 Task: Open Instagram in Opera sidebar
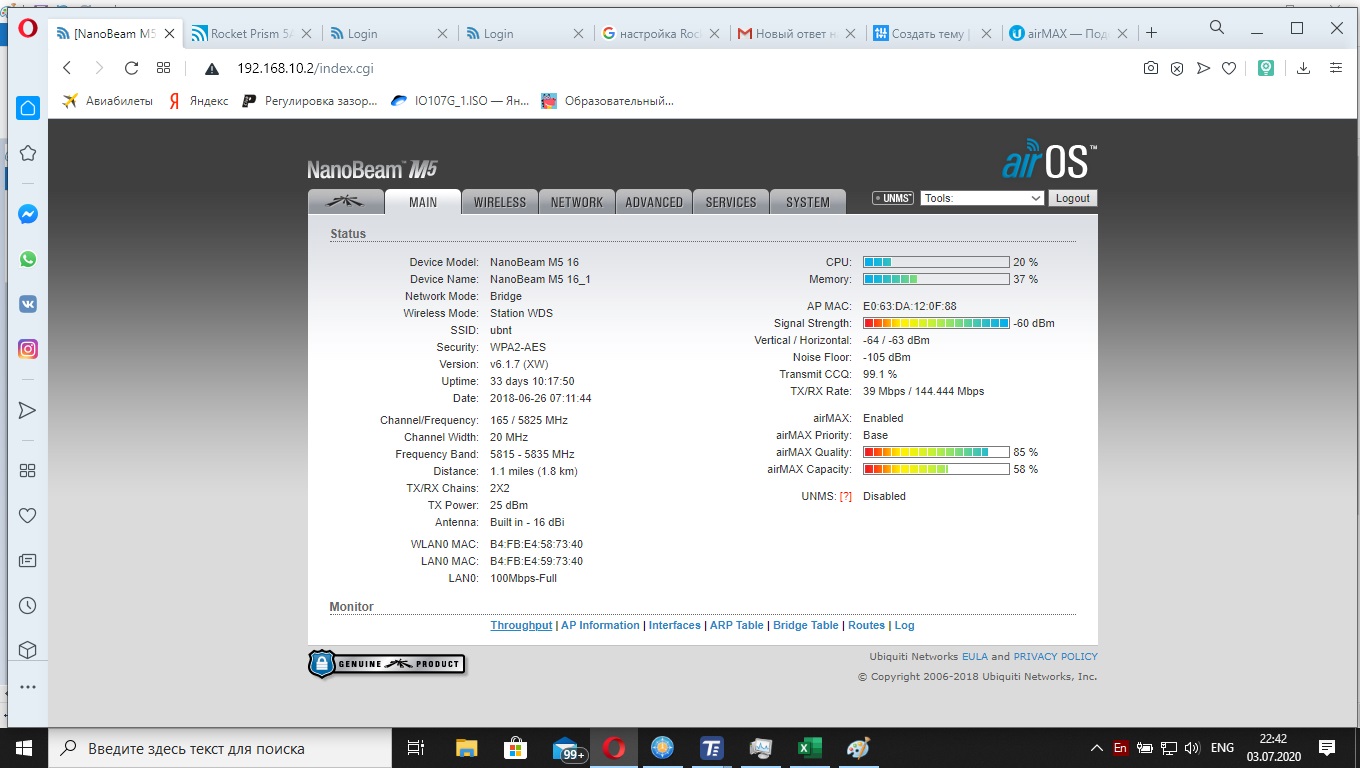coord(28,349)
